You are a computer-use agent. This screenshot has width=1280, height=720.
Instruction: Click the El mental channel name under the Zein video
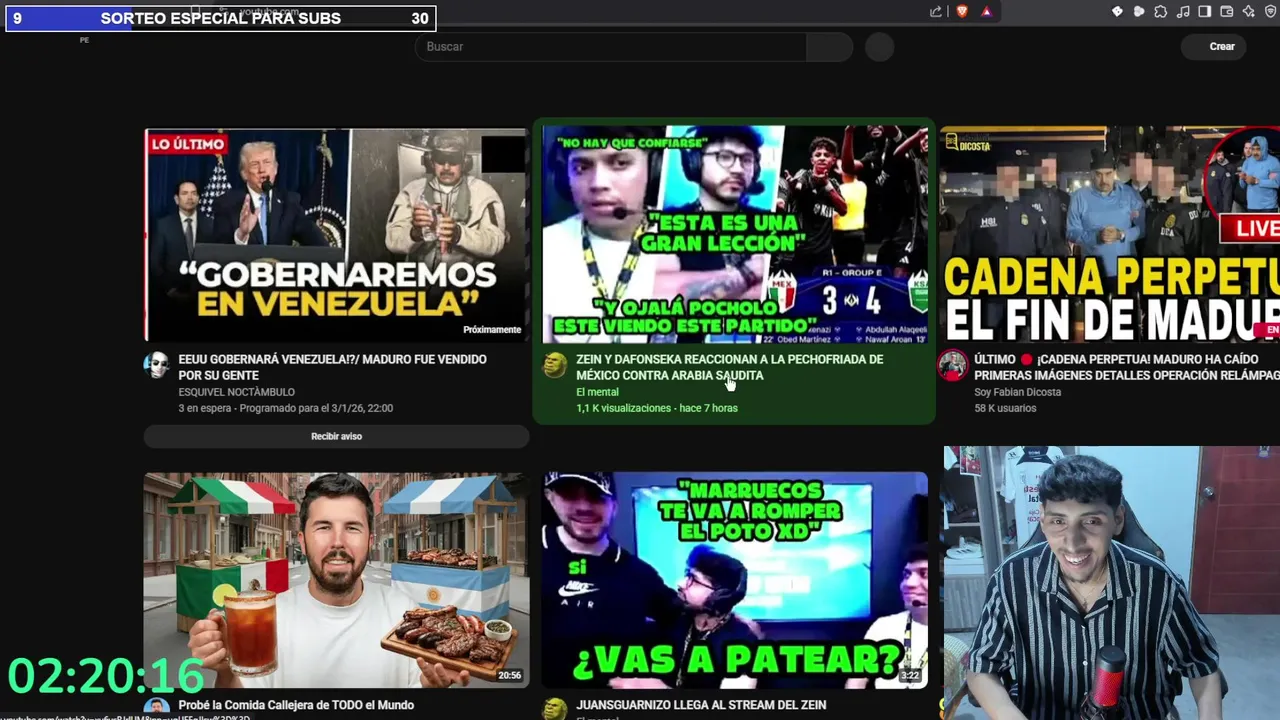(x=597, y=392)
